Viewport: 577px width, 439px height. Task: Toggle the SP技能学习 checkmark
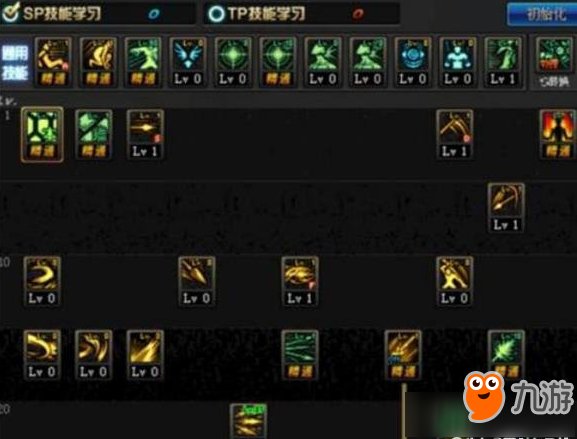[x=10, y=13]
